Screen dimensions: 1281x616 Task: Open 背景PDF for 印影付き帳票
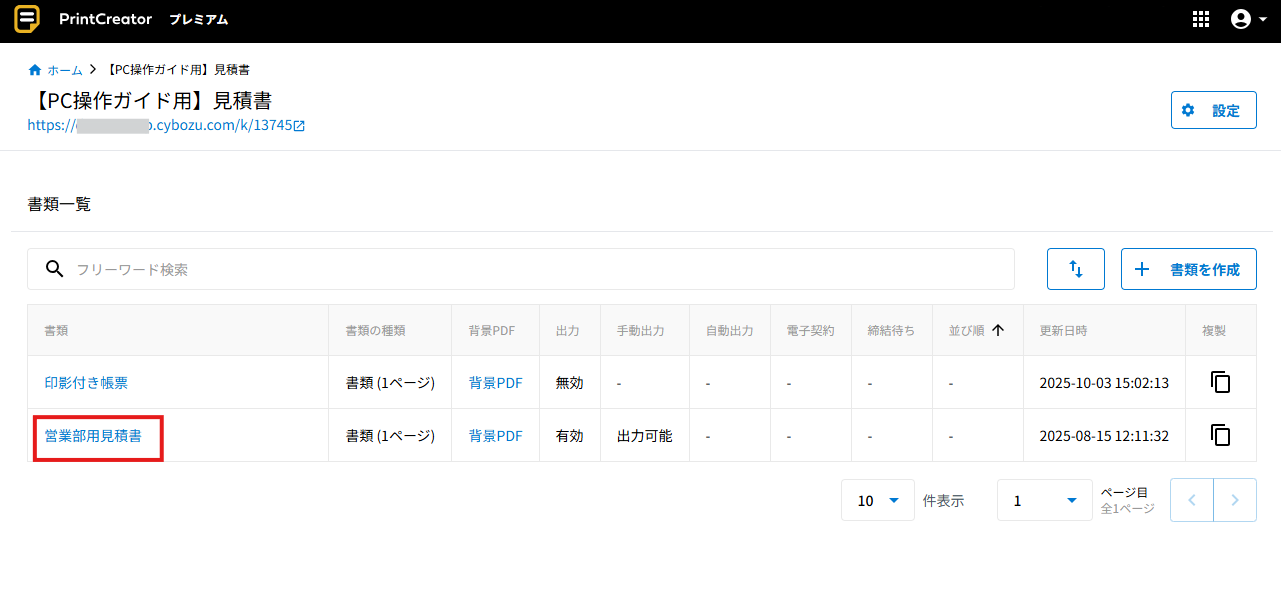click(495, 383)
